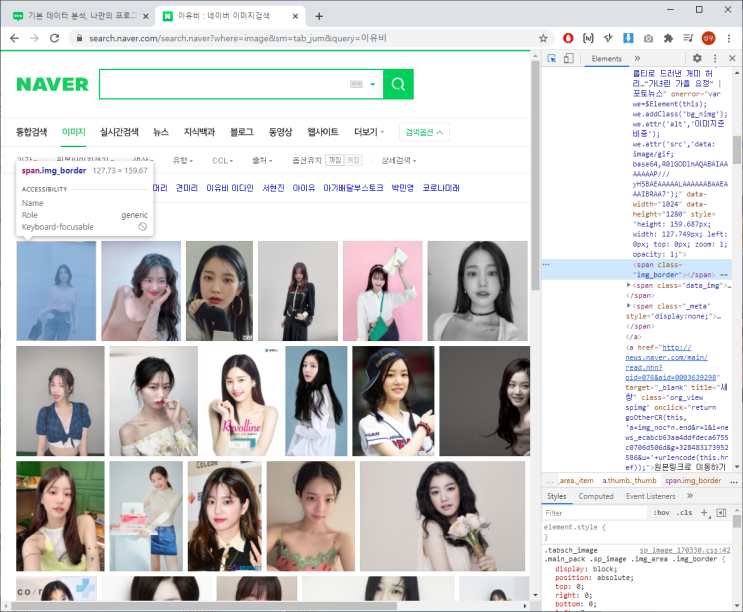This screenshot has width=743, height=612.
Task: Switch to the Event Listeners tab
Action: [651, 496]
